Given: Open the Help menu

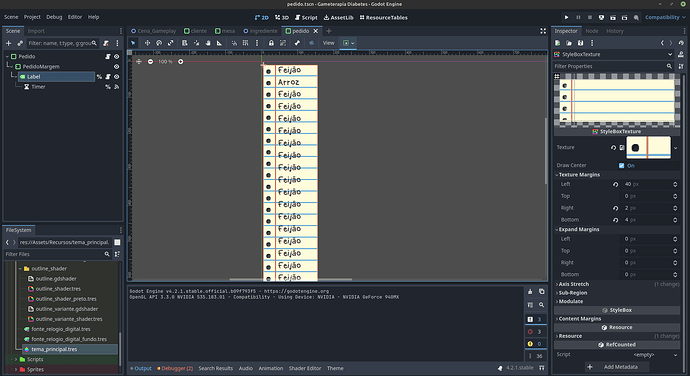Looking at the screenshot, I should [93, 17].
